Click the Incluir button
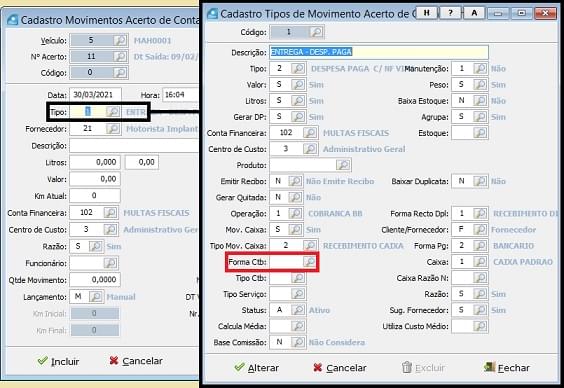The height and width of the screenshot is (388, 564). coord(58,361)
